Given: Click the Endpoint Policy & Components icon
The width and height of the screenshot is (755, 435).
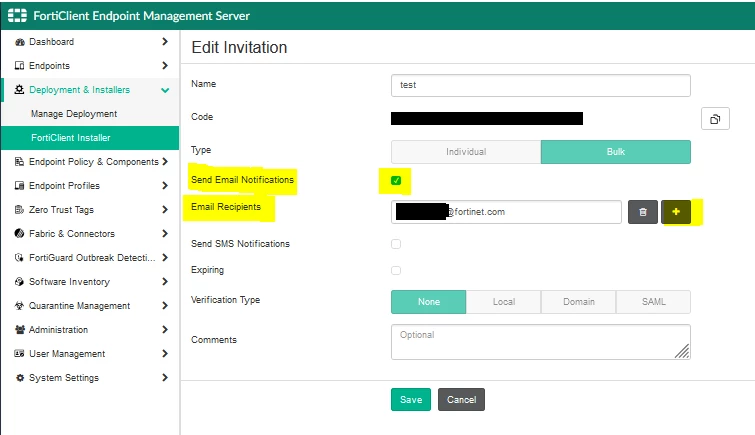Looking at the screenshot, I should [19, 161].
